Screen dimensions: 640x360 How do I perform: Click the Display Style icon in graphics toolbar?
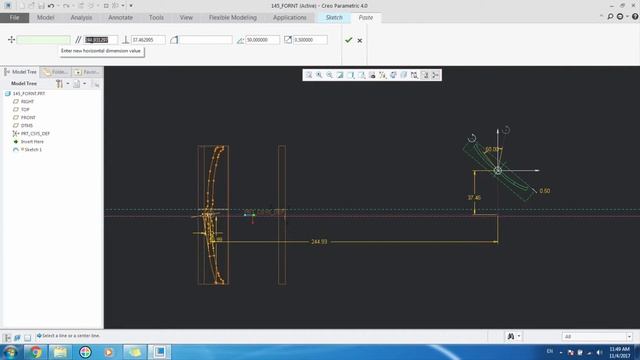point(351,75)
